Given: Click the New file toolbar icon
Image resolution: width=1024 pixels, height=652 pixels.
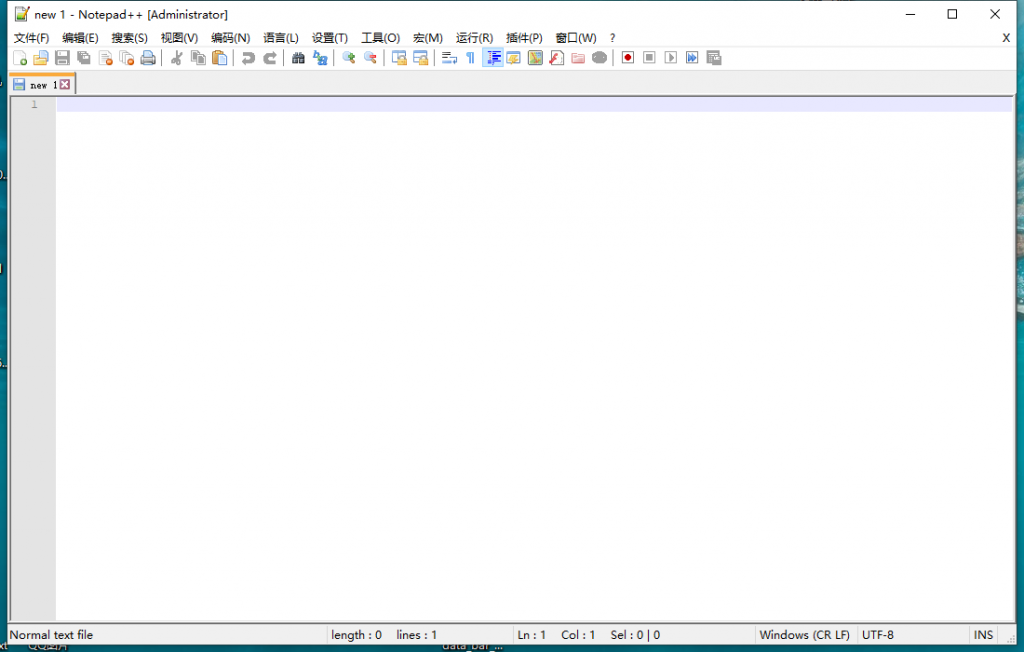Looking at the screenshot, I should click(20, 58).
